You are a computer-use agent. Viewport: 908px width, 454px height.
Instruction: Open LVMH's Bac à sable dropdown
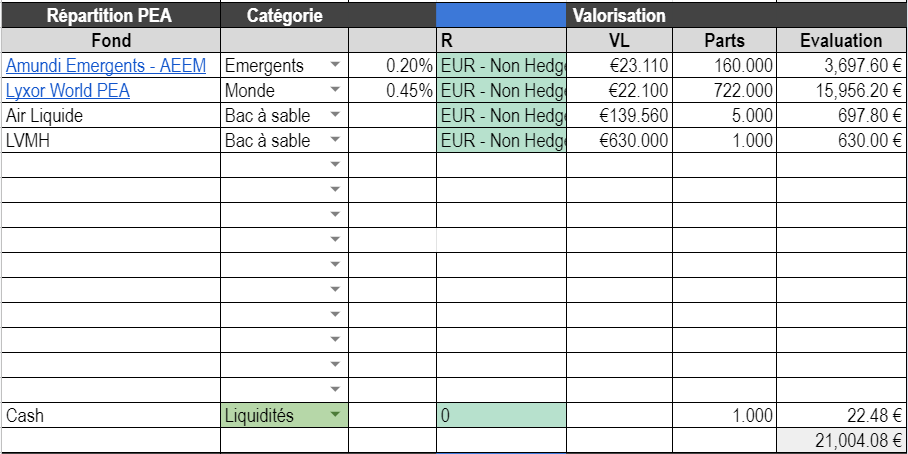click(x=335, y=141)
